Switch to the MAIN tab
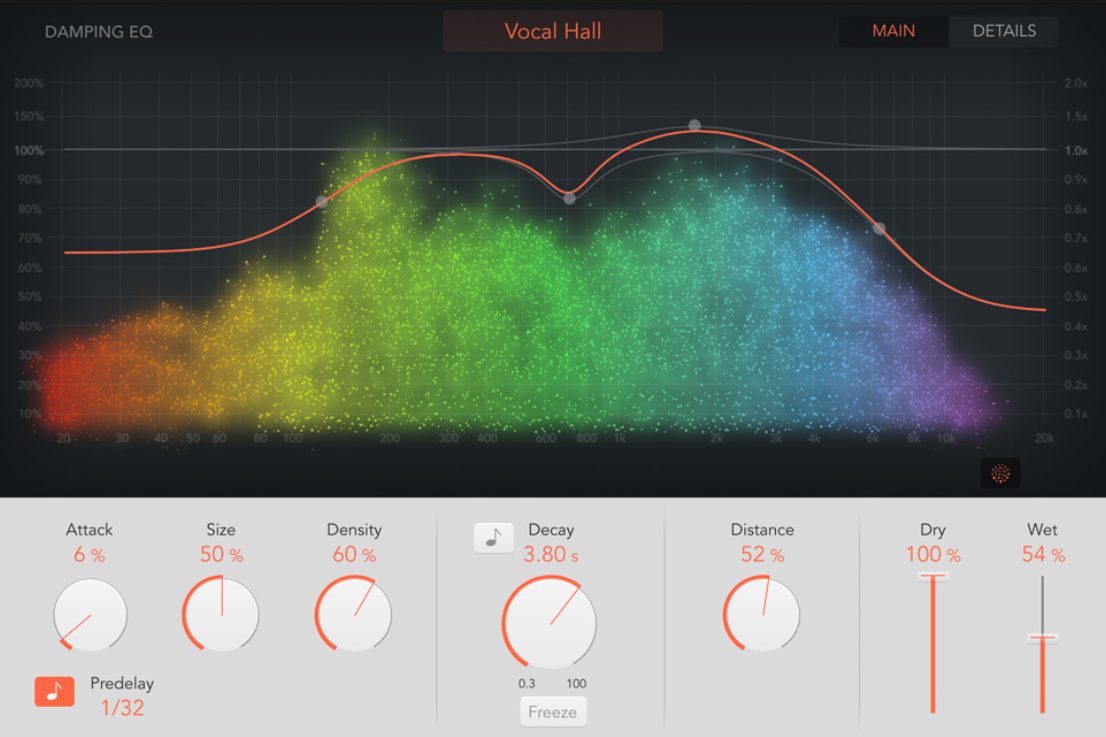This screenshot has height=737, width=1106. (x=893, y=31)
